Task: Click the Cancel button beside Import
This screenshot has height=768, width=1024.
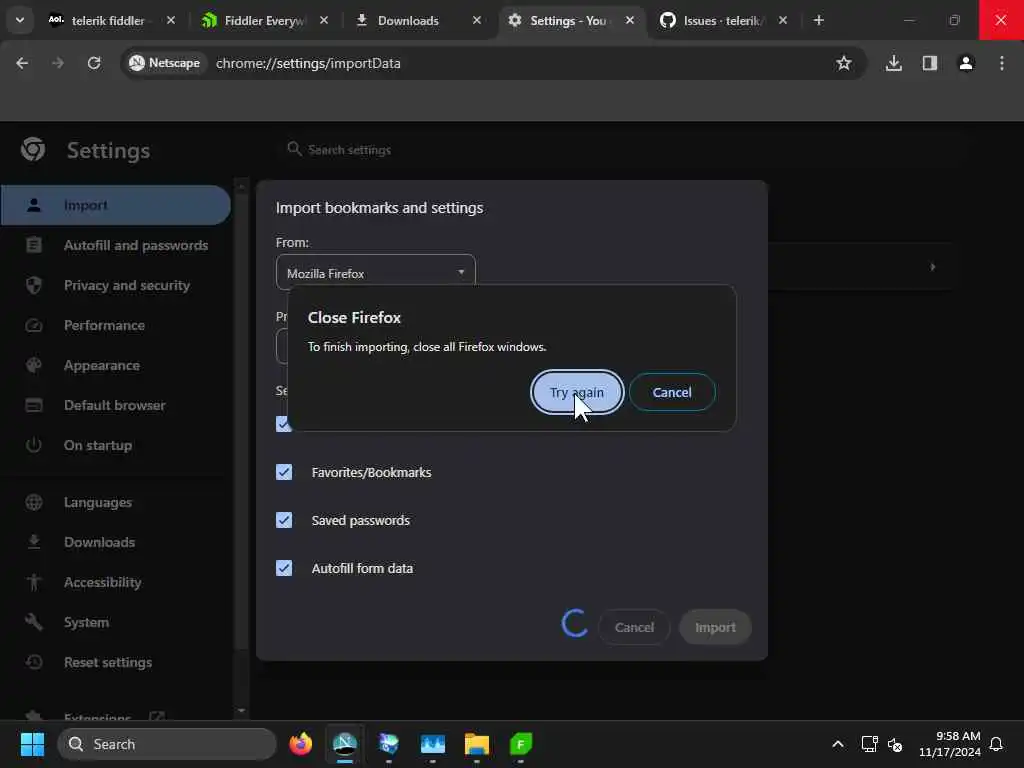Action: (634, 627)
